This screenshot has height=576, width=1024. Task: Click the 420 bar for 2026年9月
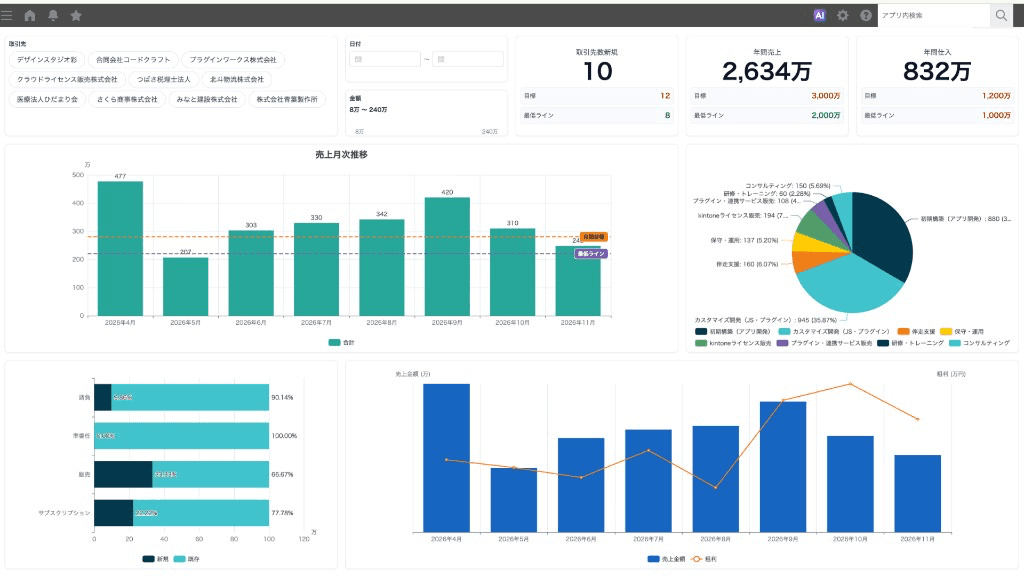[447, 257]
